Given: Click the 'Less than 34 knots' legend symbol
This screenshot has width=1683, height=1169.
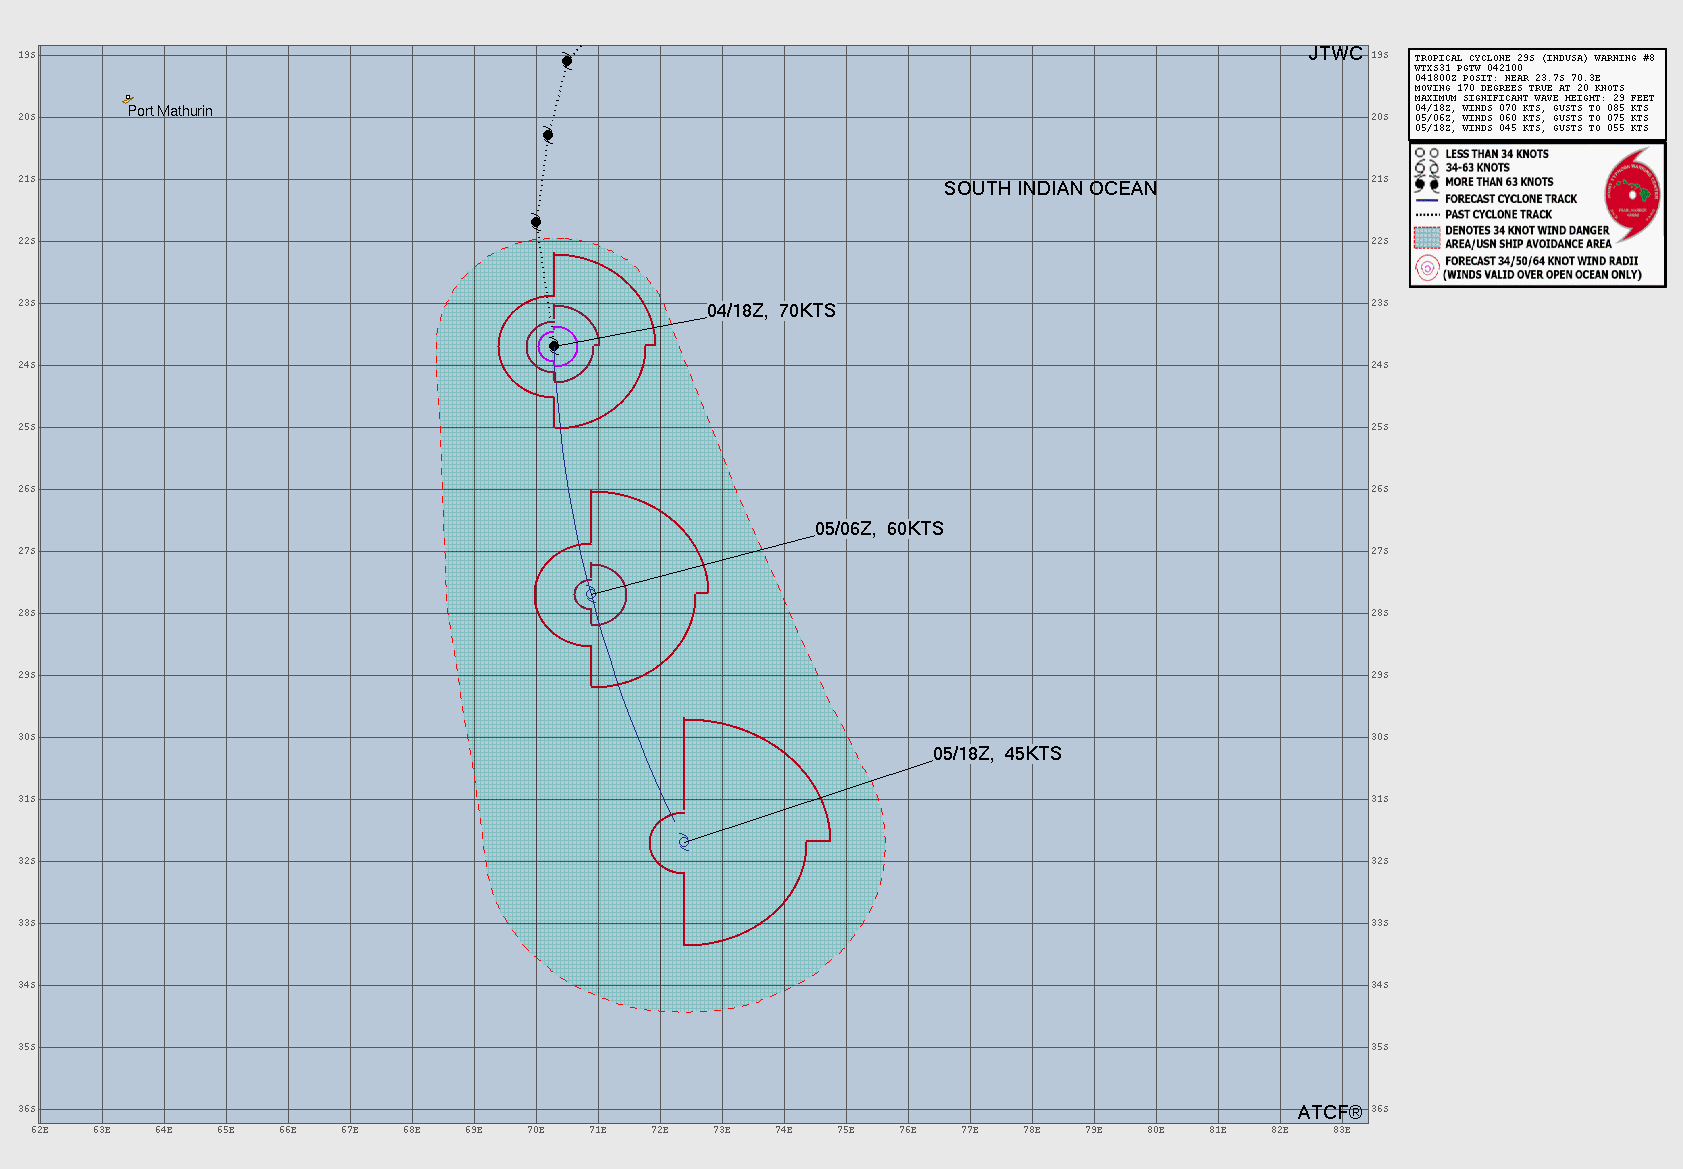Looking at the screenshot, I should [x=1427, y=154].
